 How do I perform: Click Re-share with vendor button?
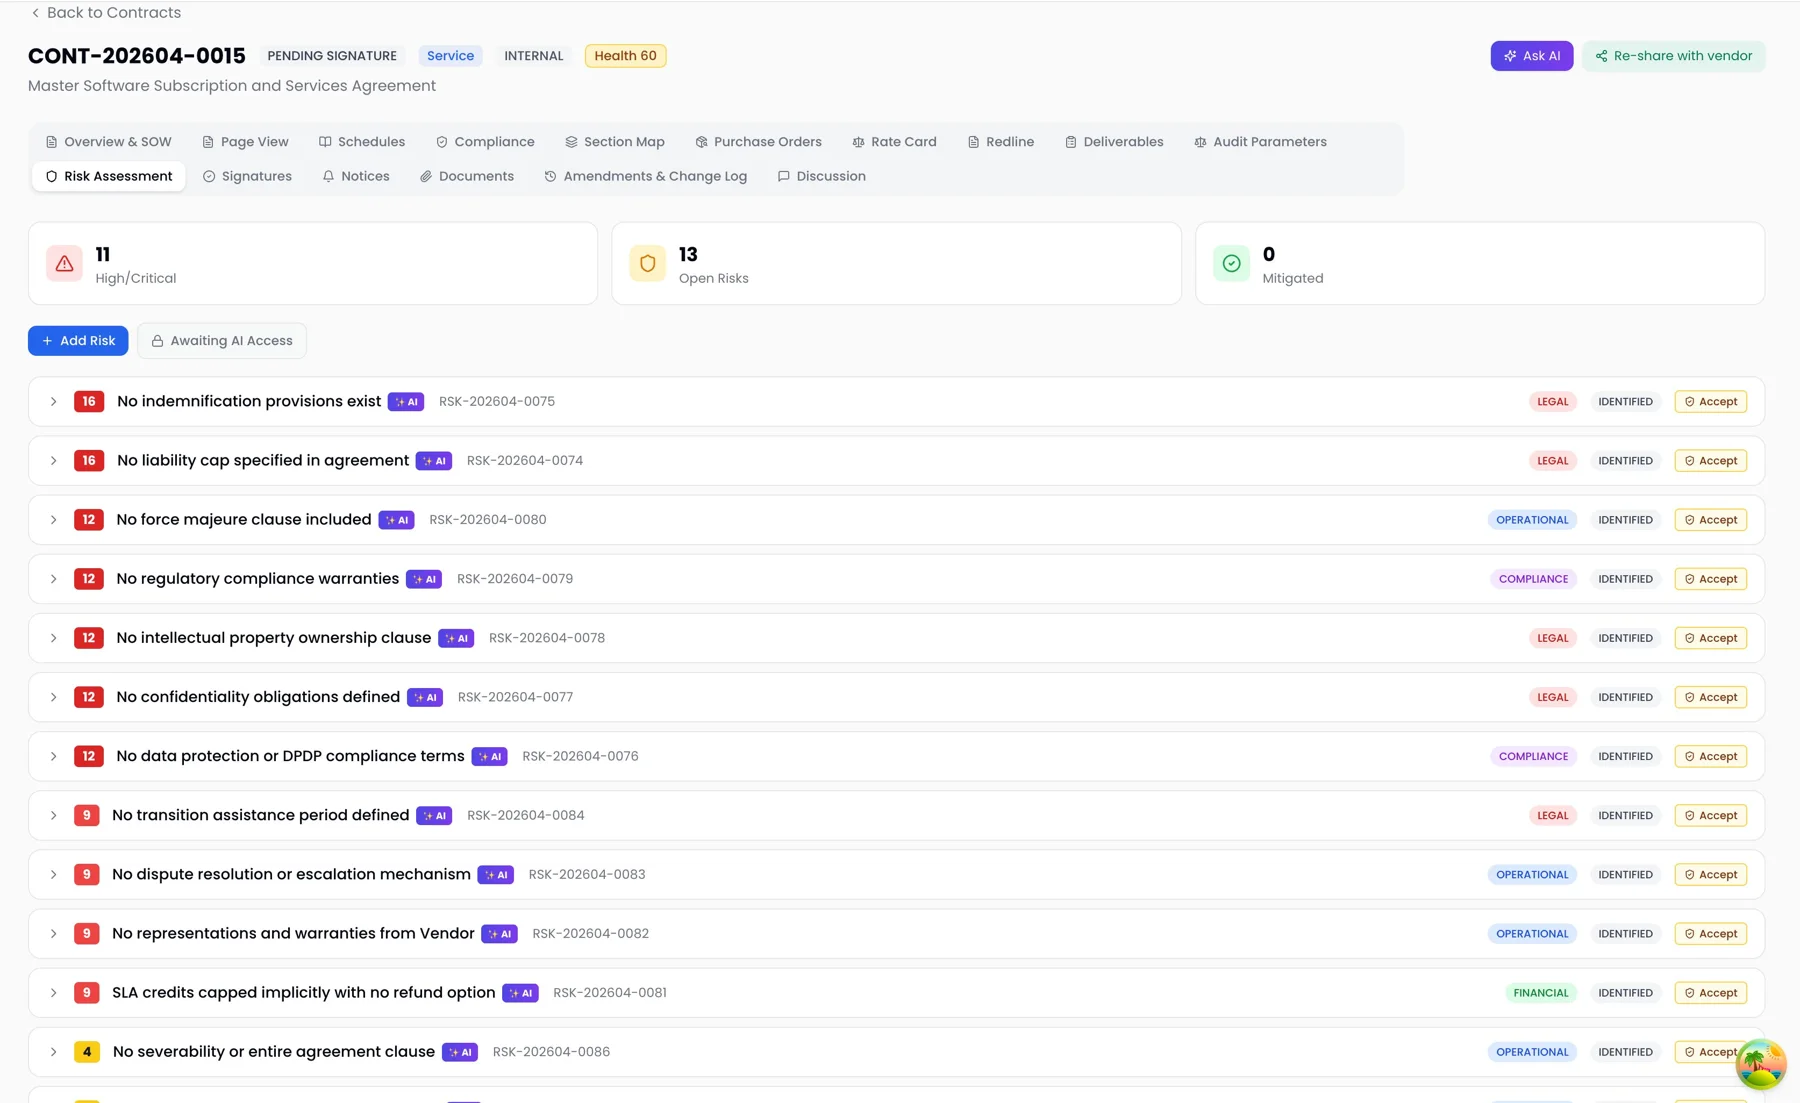point(1673,56)
